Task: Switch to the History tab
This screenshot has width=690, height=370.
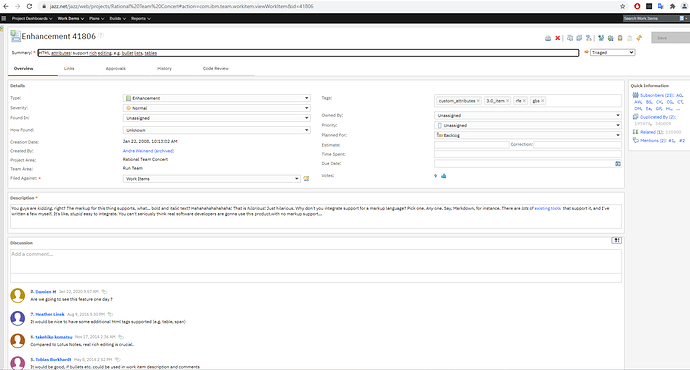Action: click(x=165, y=69)
